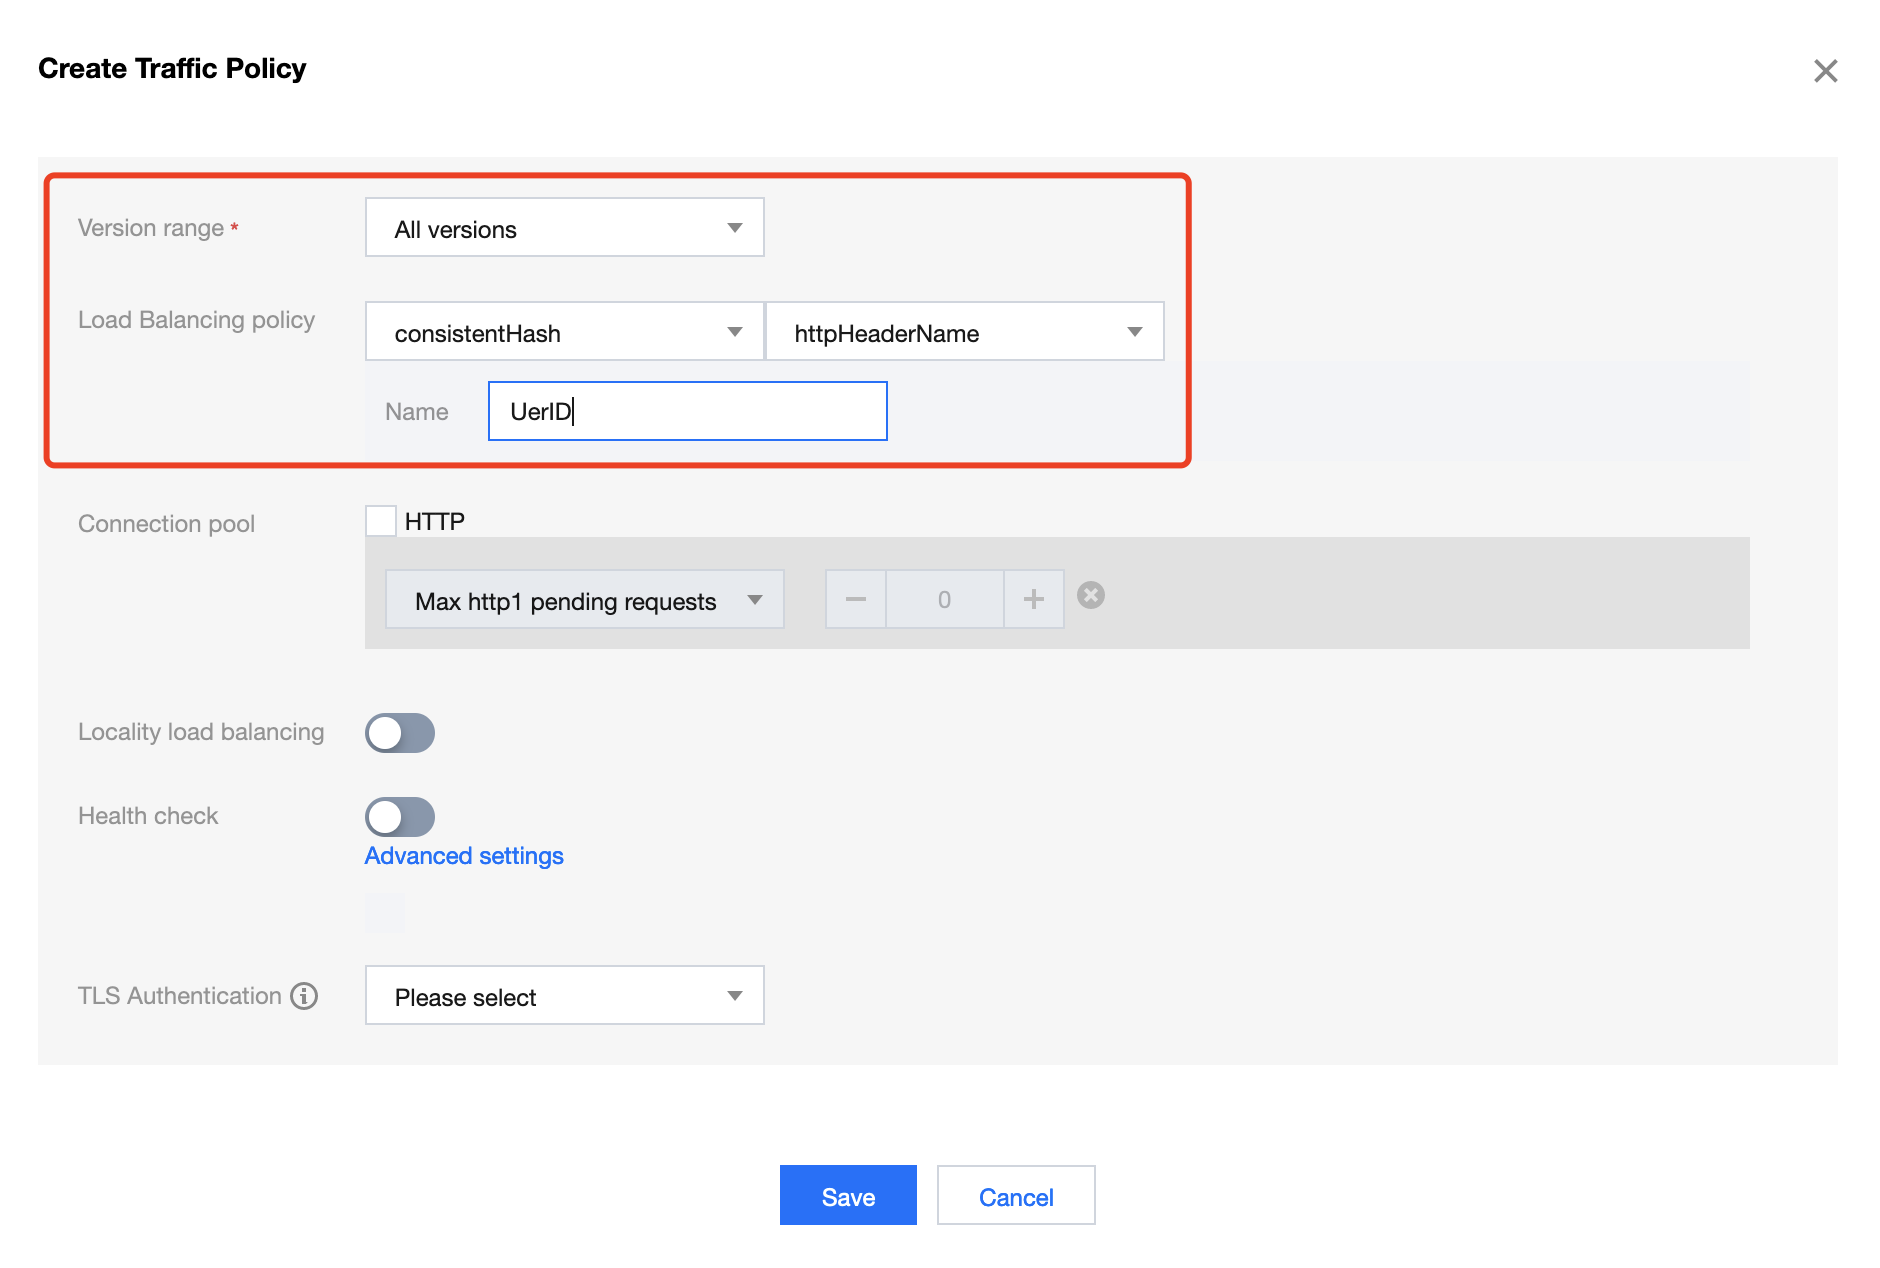The image size is (1880, 1268).
Task: Toggle Locality load balancing switch
Action: coord(400,733)
